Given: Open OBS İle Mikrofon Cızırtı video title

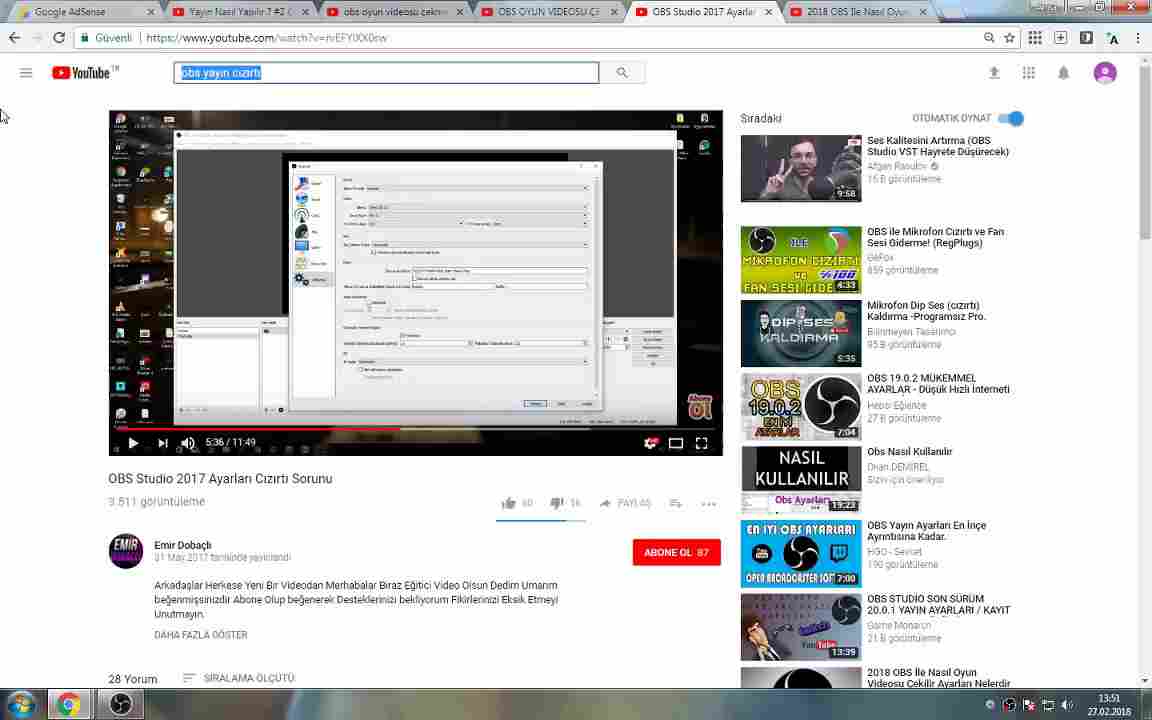Looking at the screenshot, I should [935, 237].
